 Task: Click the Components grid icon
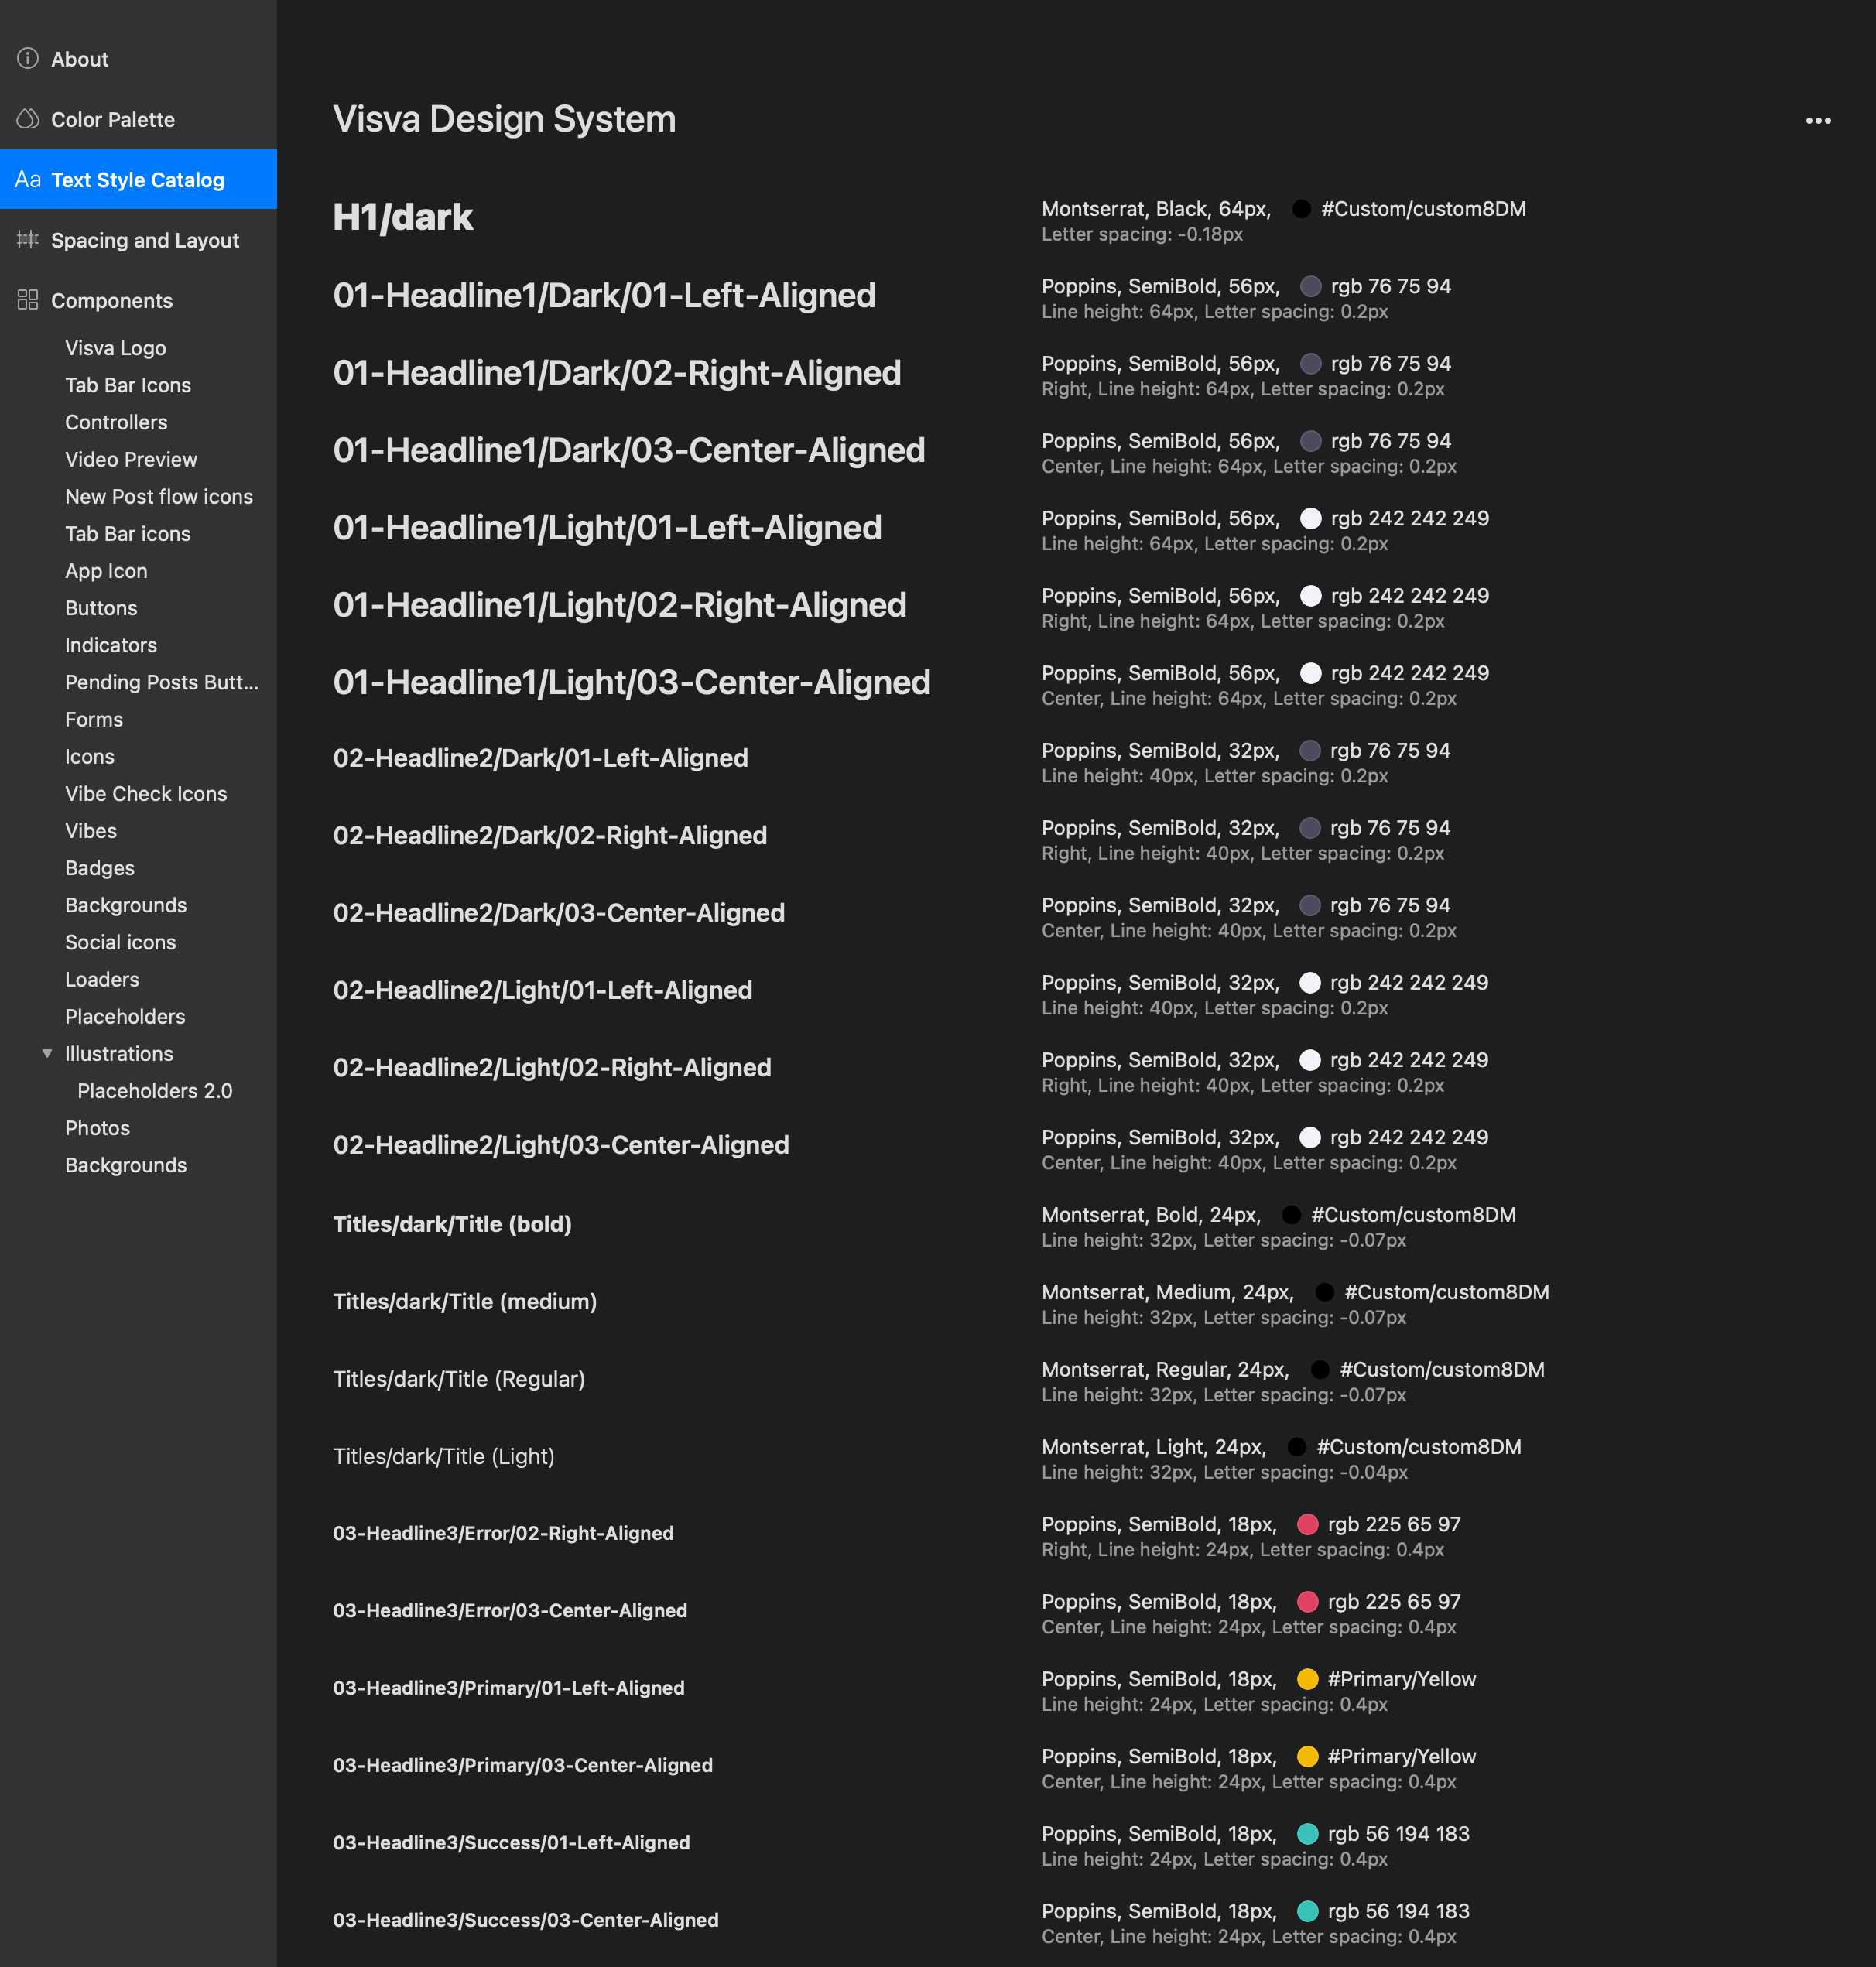(28, 300)
